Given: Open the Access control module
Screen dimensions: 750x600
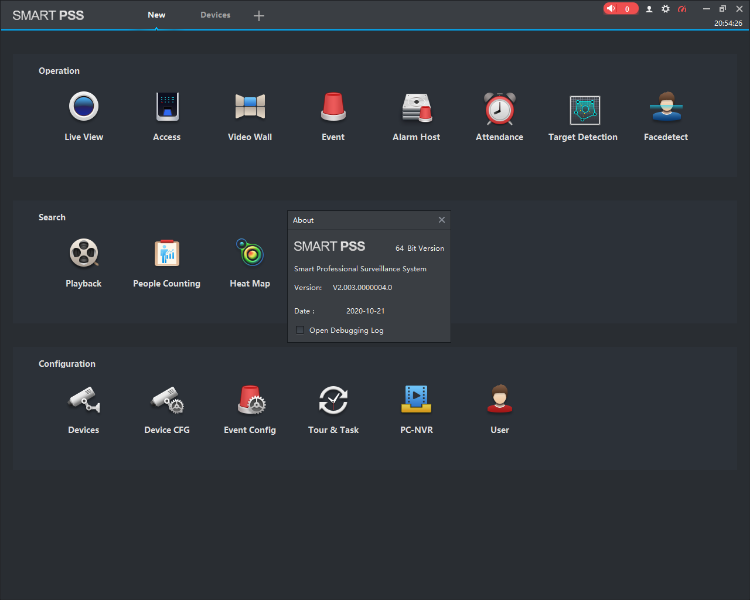Looking at the screenshot, I should point(167,116).
